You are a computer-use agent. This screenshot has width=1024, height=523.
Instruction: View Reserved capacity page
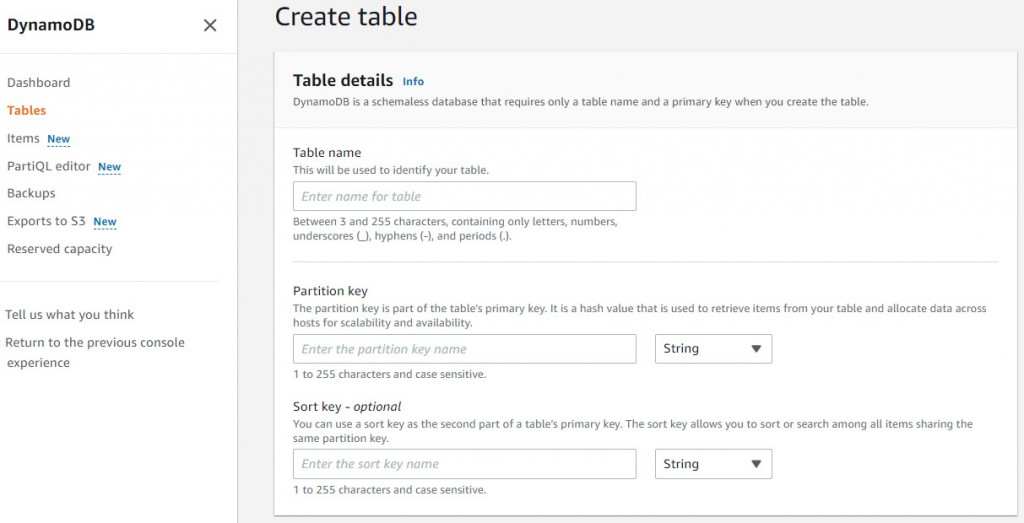tap(60, 249)
